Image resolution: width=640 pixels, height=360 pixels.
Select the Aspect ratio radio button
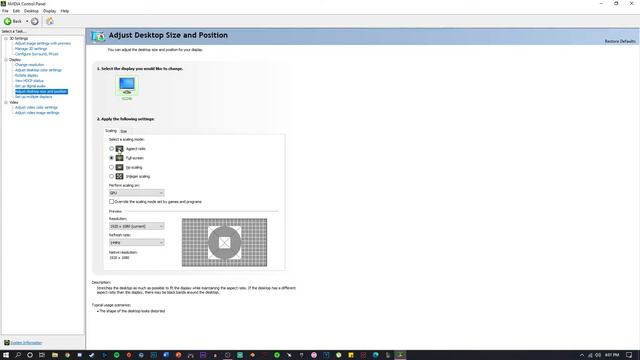(x=111, y=149)
